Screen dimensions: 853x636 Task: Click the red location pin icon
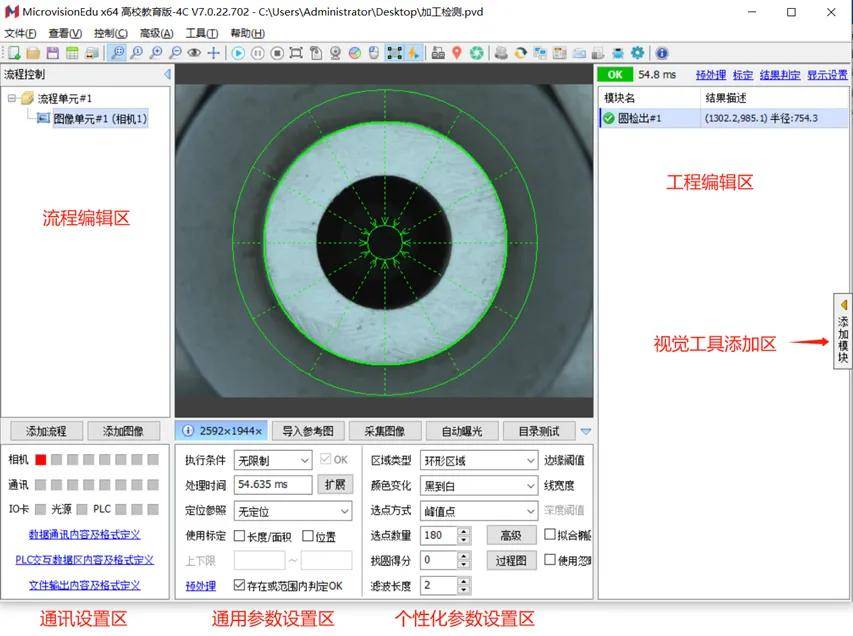pos(457,53)
